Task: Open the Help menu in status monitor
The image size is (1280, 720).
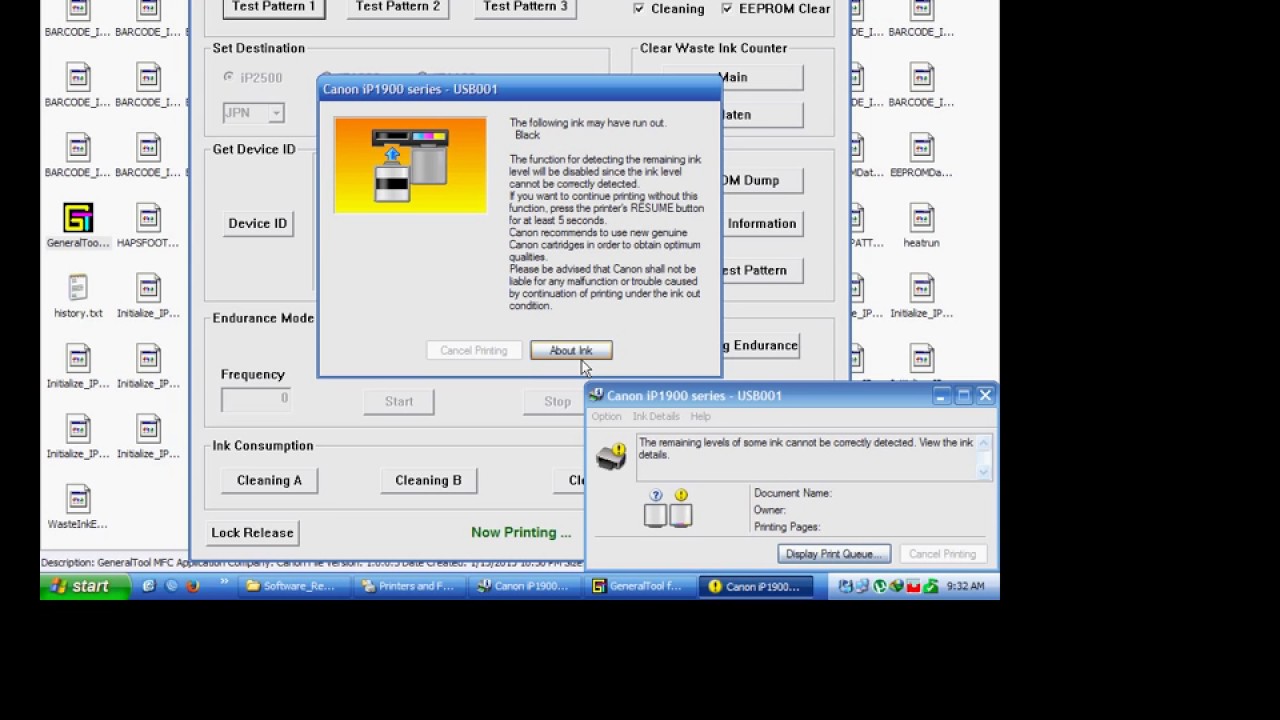Action: point(700,416)
